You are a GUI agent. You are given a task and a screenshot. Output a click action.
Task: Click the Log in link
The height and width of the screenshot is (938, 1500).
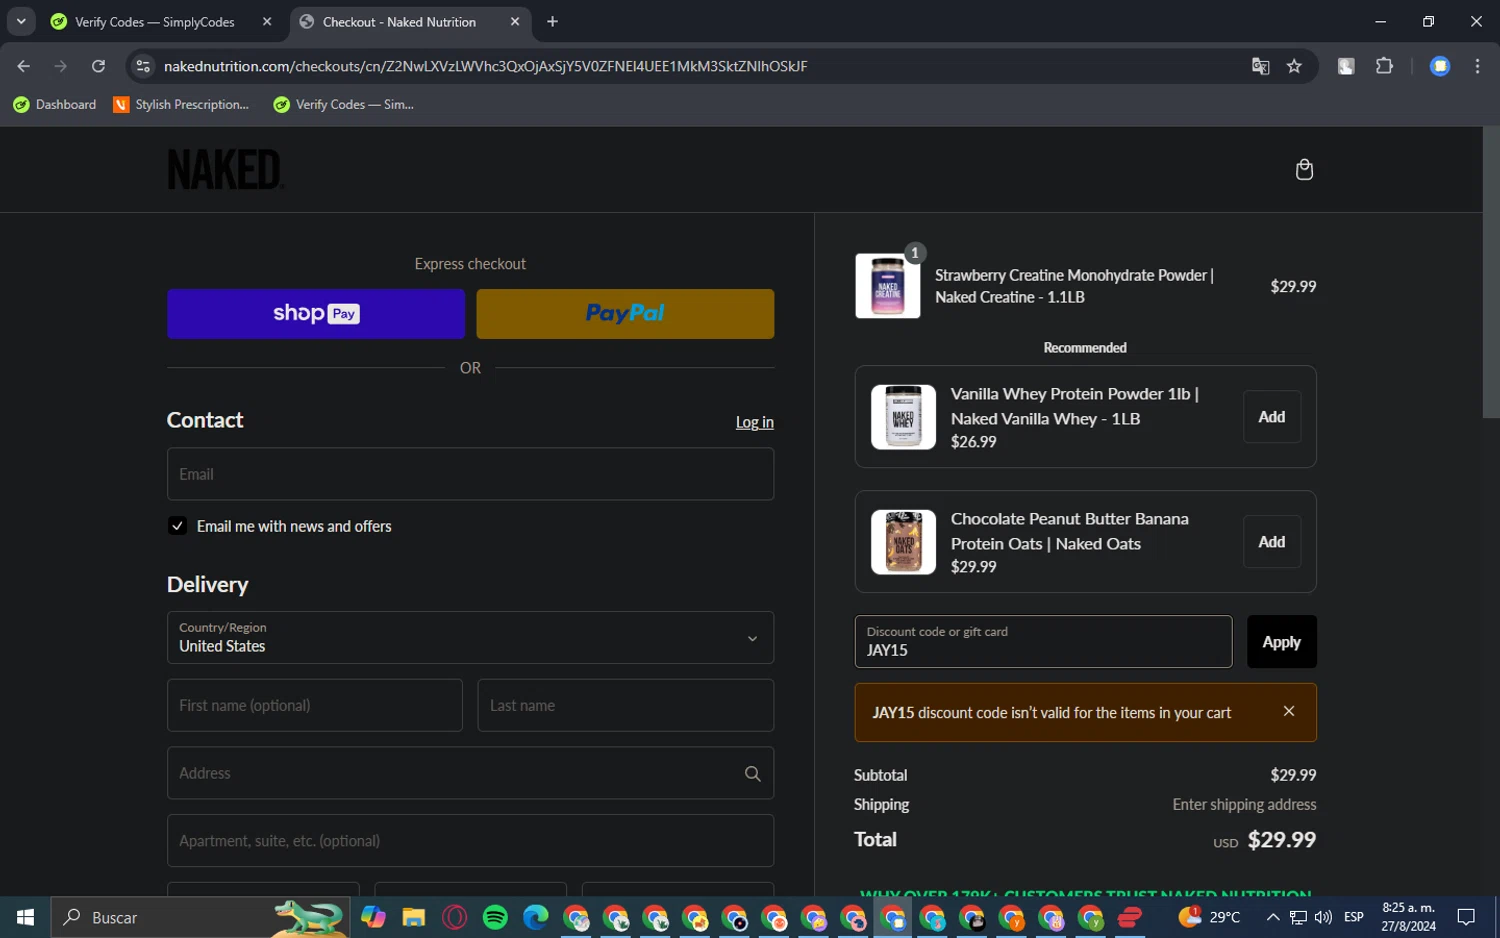[755, 422]
